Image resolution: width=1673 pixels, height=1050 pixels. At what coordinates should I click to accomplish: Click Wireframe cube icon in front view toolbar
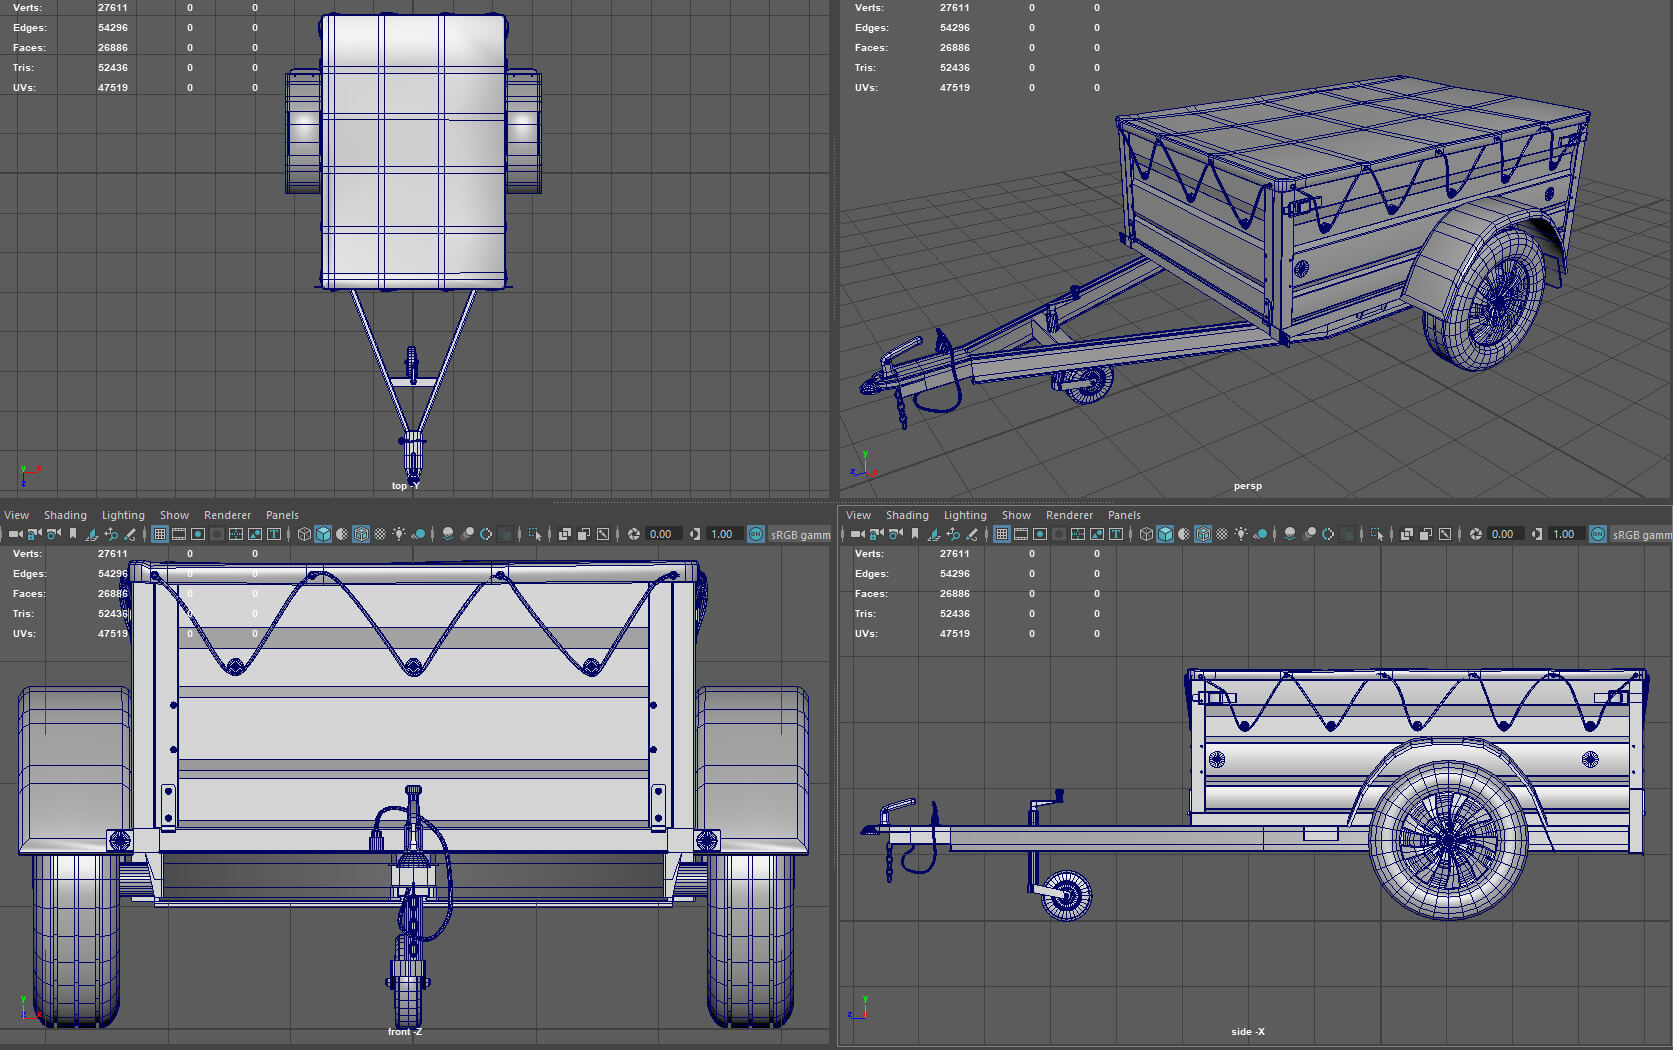[x=304, y=534]
